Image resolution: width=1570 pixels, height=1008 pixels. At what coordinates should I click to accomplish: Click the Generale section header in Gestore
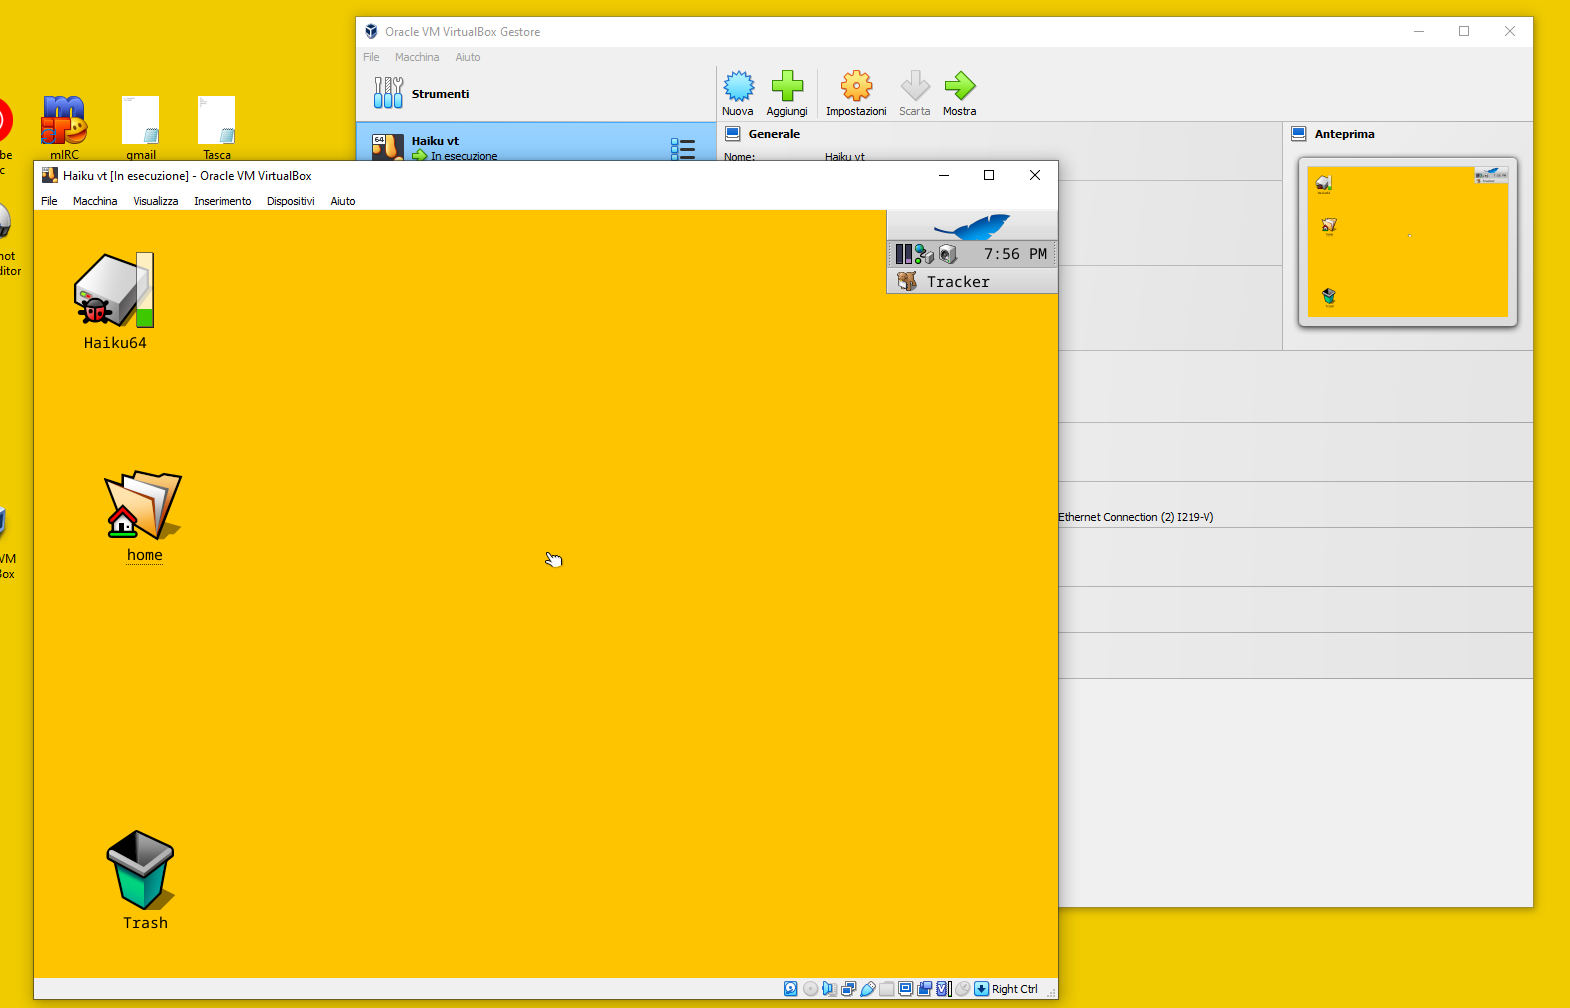tap(774, 134)
